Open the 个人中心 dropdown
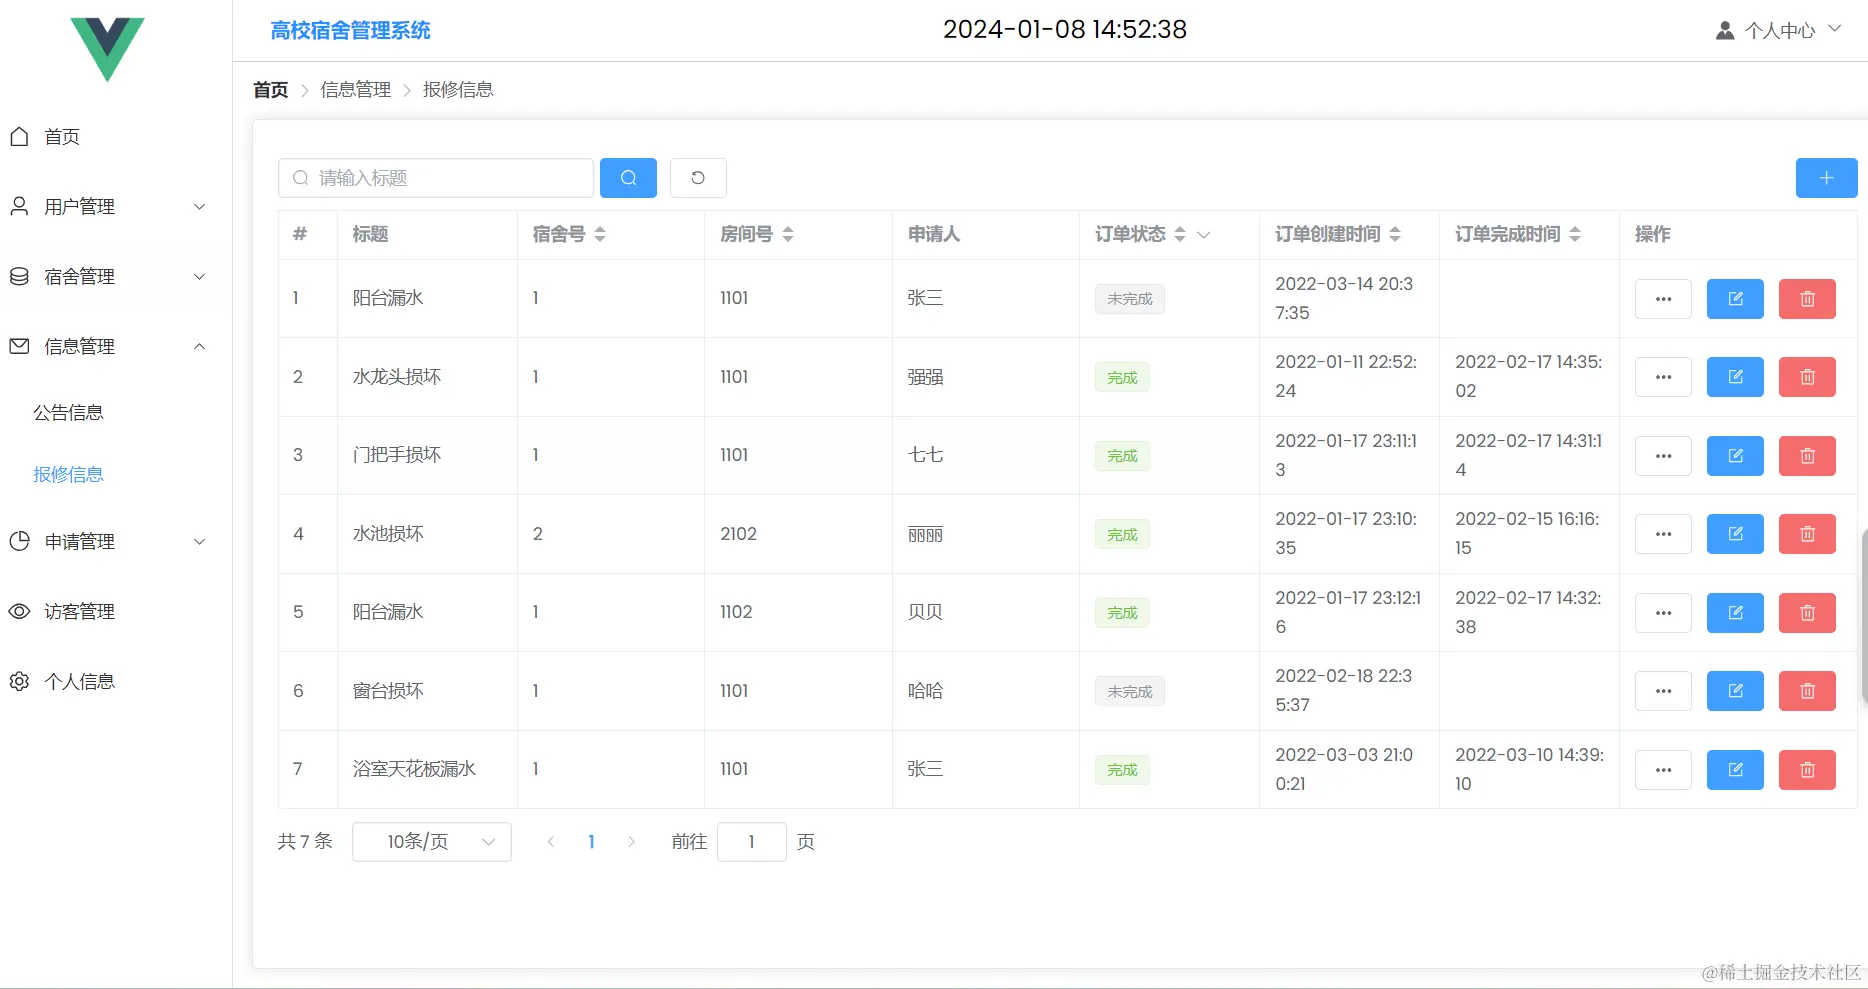Viewport: 1868px width, 989px height. point(1779,31)
